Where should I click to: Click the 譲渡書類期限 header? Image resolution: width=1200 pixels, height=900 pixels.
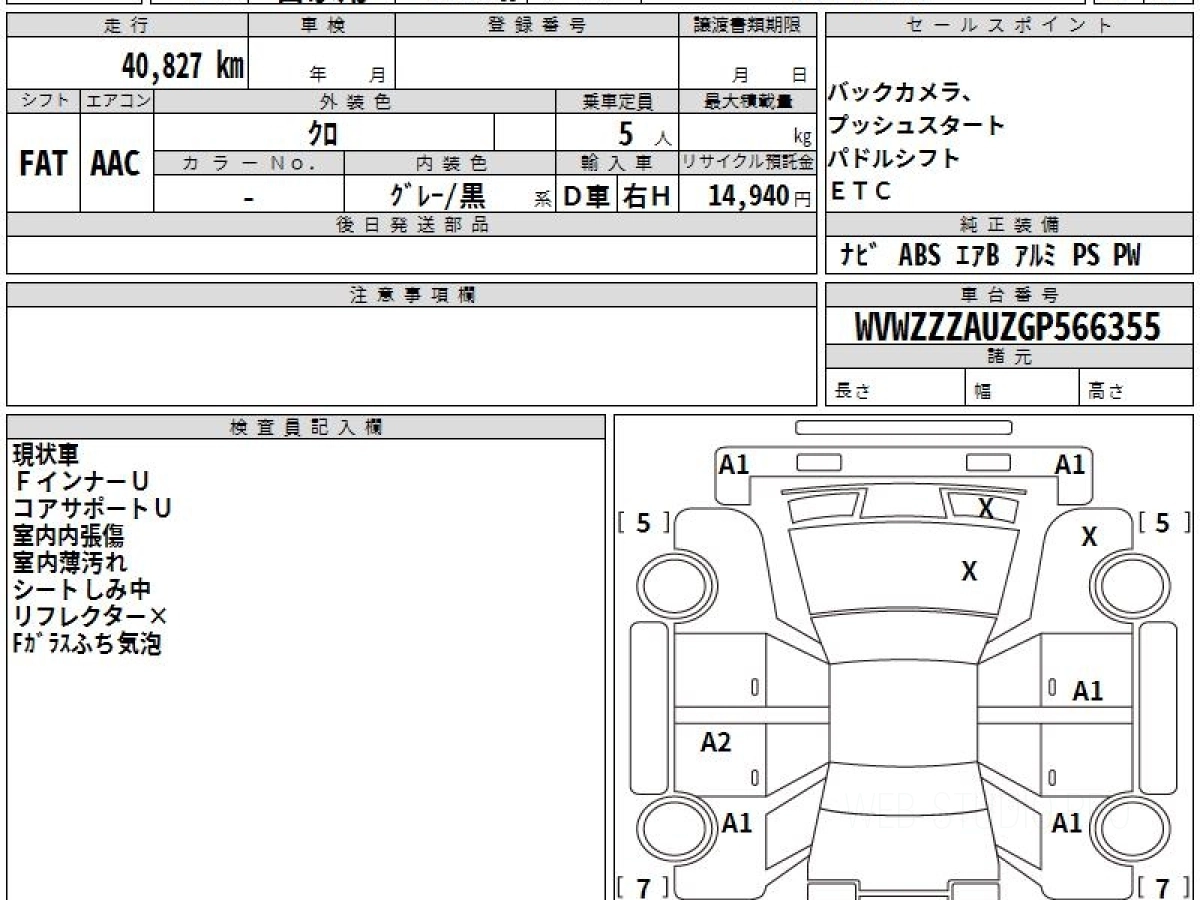point(748,26)
